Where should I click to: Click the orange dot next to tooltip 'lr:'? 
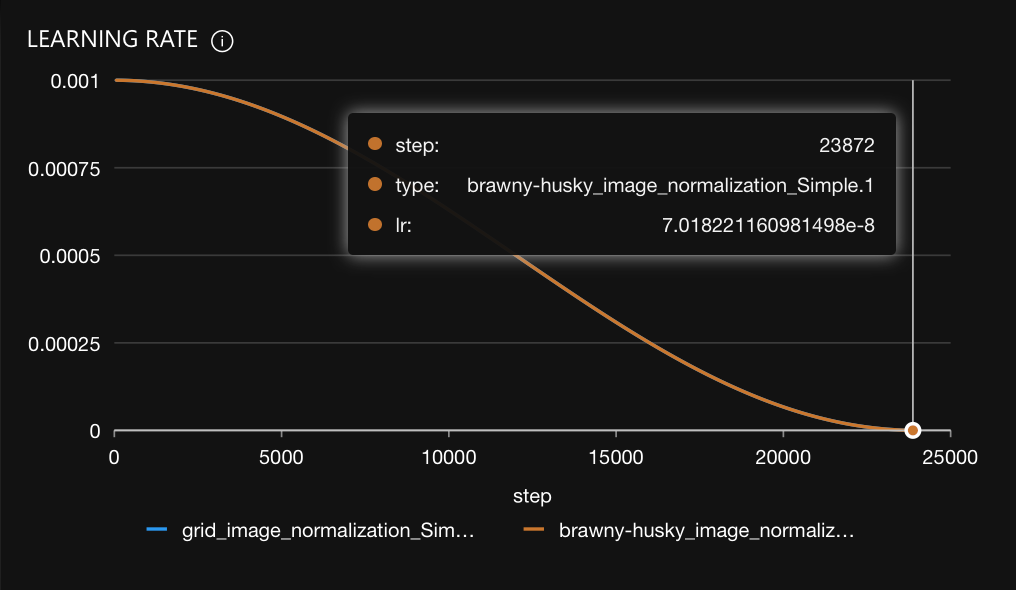(375, 225)
